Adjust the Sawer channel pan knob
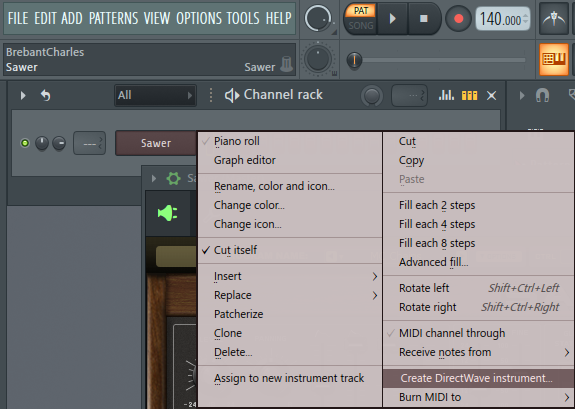The image size is (575, 409). 42,143
